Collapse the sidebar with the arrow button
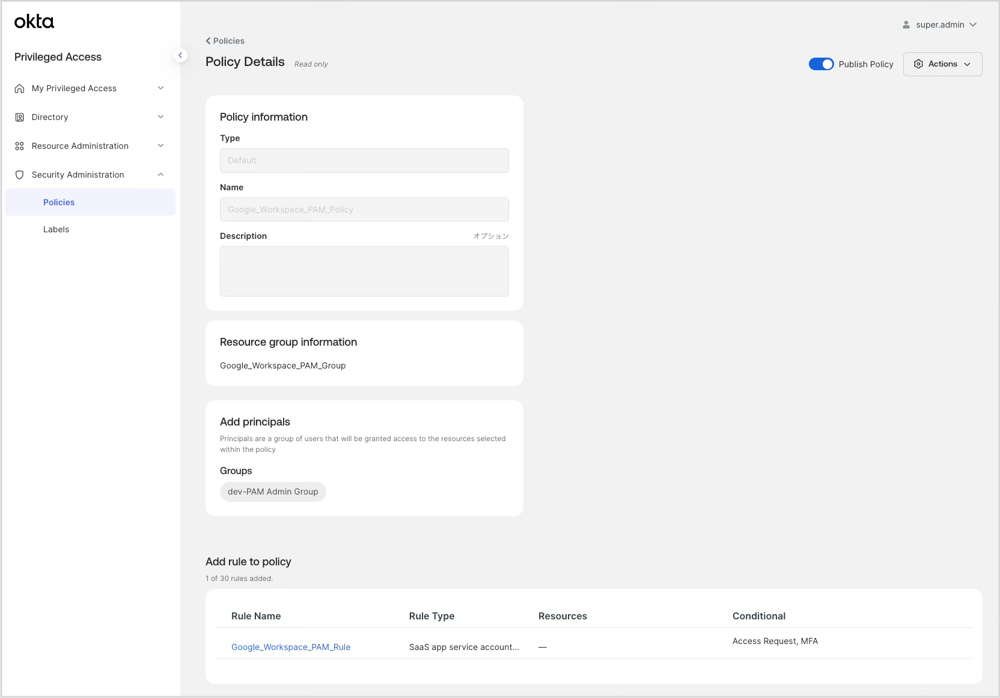Image resolution: width=1000 pixels, height=698 pixels. coord(180,56)
